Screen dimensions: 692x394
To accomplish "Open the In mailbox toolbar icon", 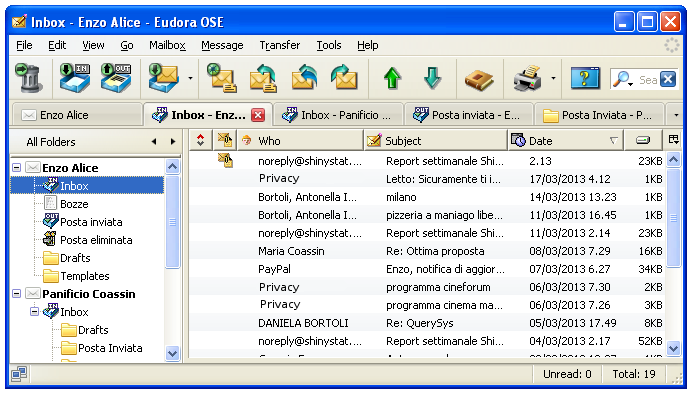I will click(x=75, y=78).
